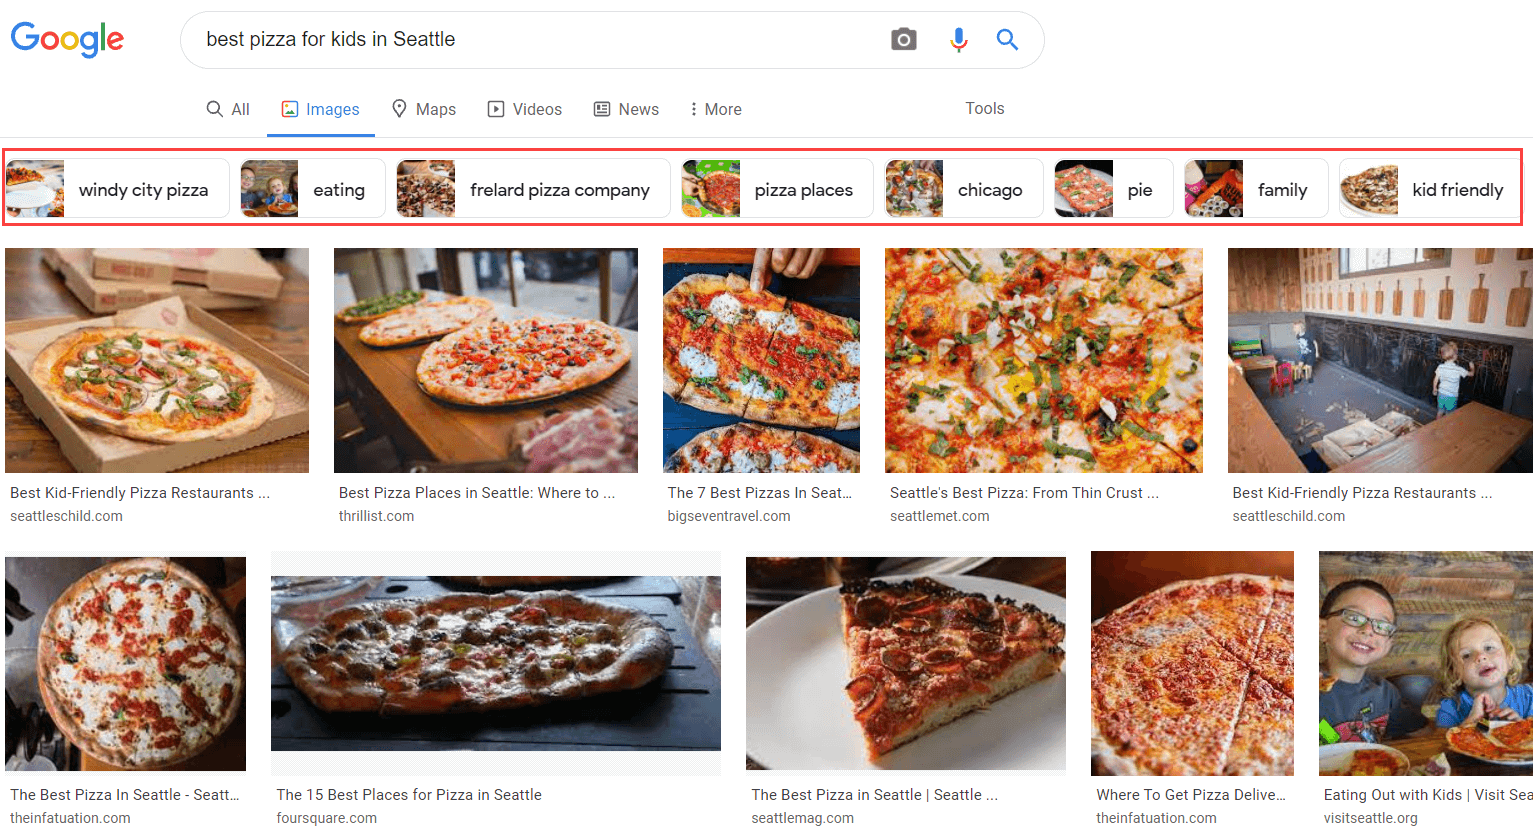The image size is (1533, 835).
Task: Open the thrillist.com Best Pizza Places image
Action: [x=485, y=360]
